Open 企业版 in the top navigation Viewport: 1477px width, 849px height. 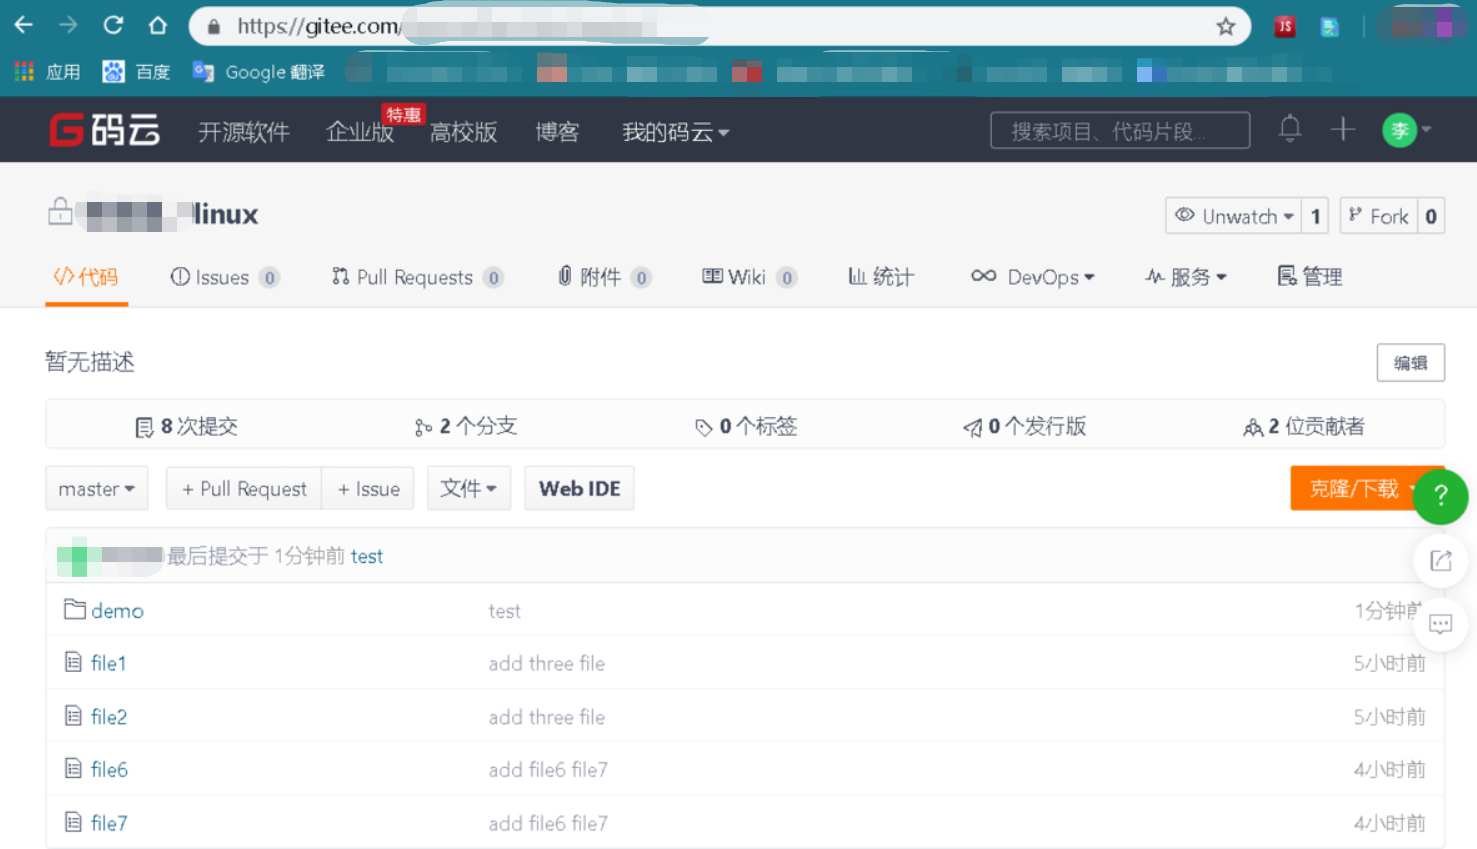coord(360,132)
